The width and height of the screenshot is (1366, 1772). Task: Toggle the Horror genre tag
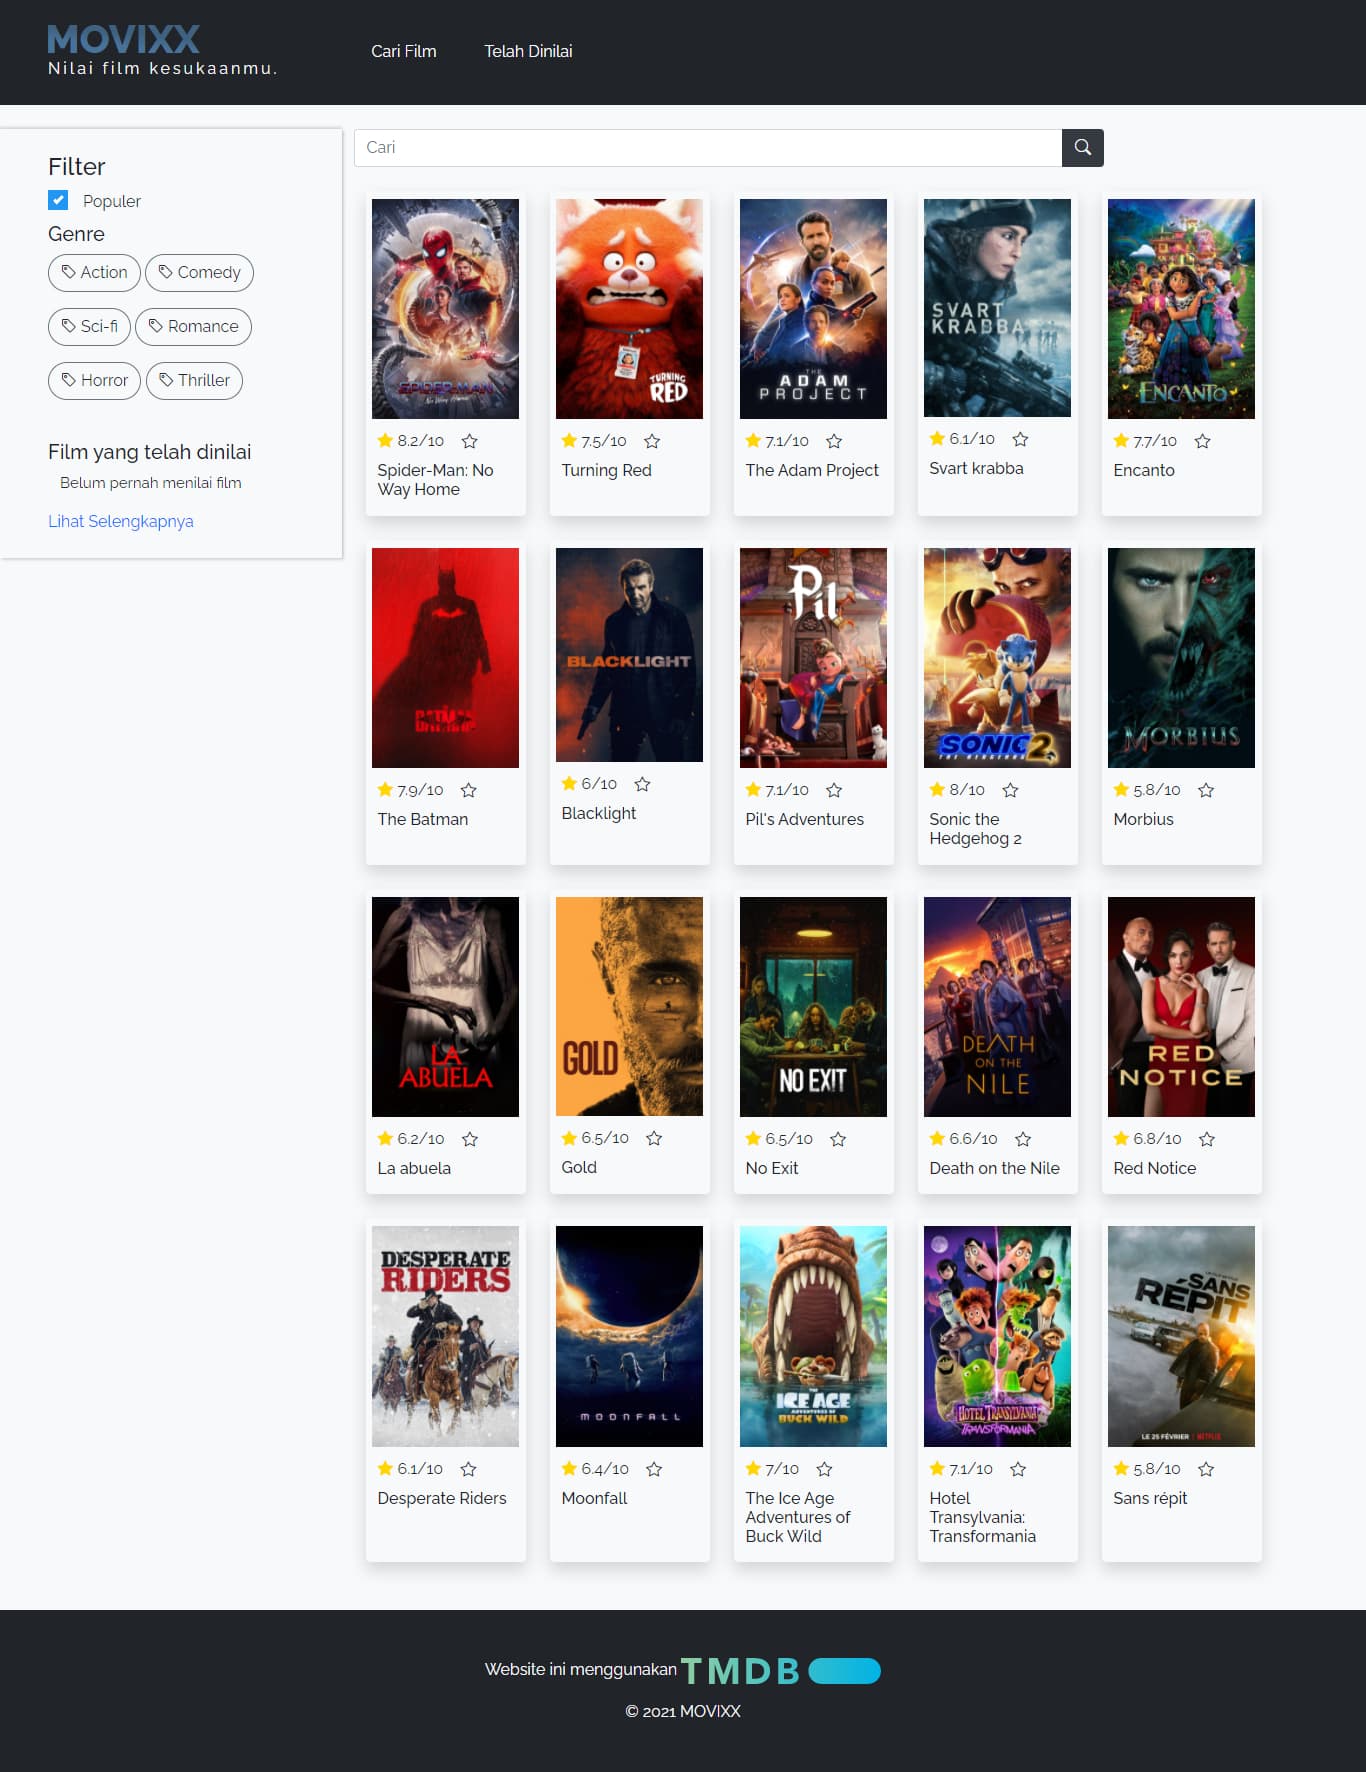(94, 380)
